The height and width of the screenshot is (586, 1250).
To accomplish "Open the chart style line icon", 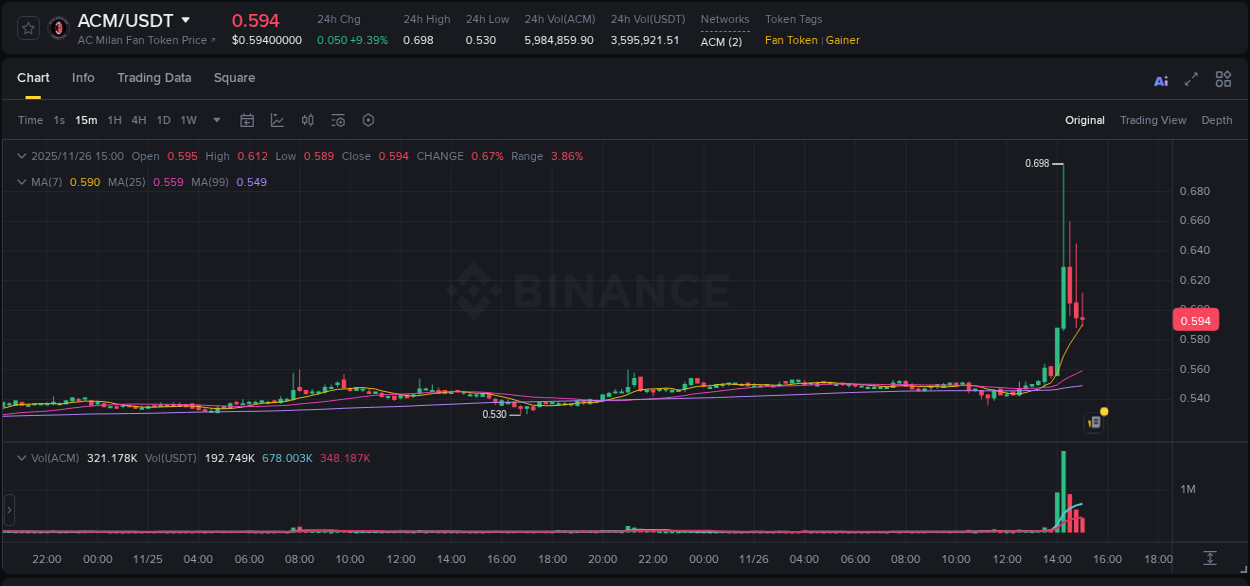I will coord(277,120).
